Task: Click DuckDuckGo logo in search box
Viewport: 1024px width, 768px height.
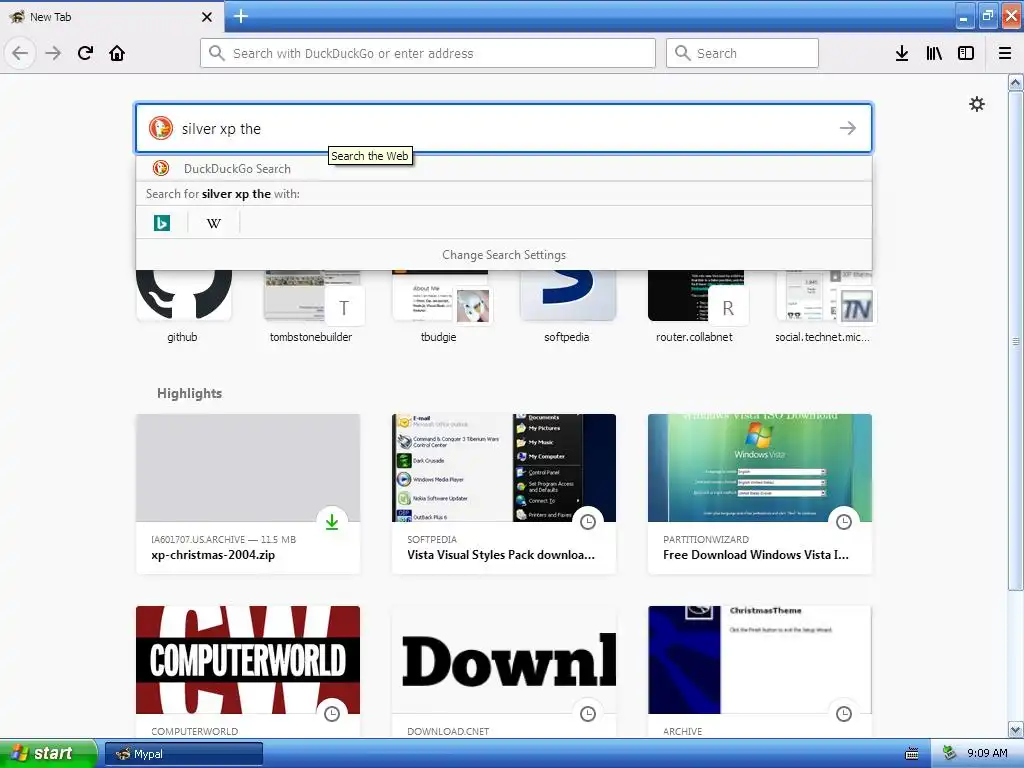Action: click(161, 128)
